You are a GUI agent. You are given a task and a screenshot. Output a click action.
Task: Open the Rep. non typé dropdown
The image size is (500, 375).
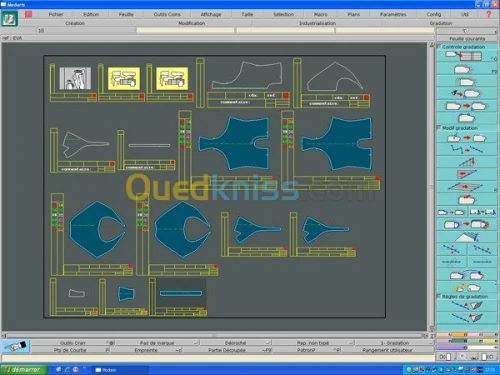click(313, 343)
